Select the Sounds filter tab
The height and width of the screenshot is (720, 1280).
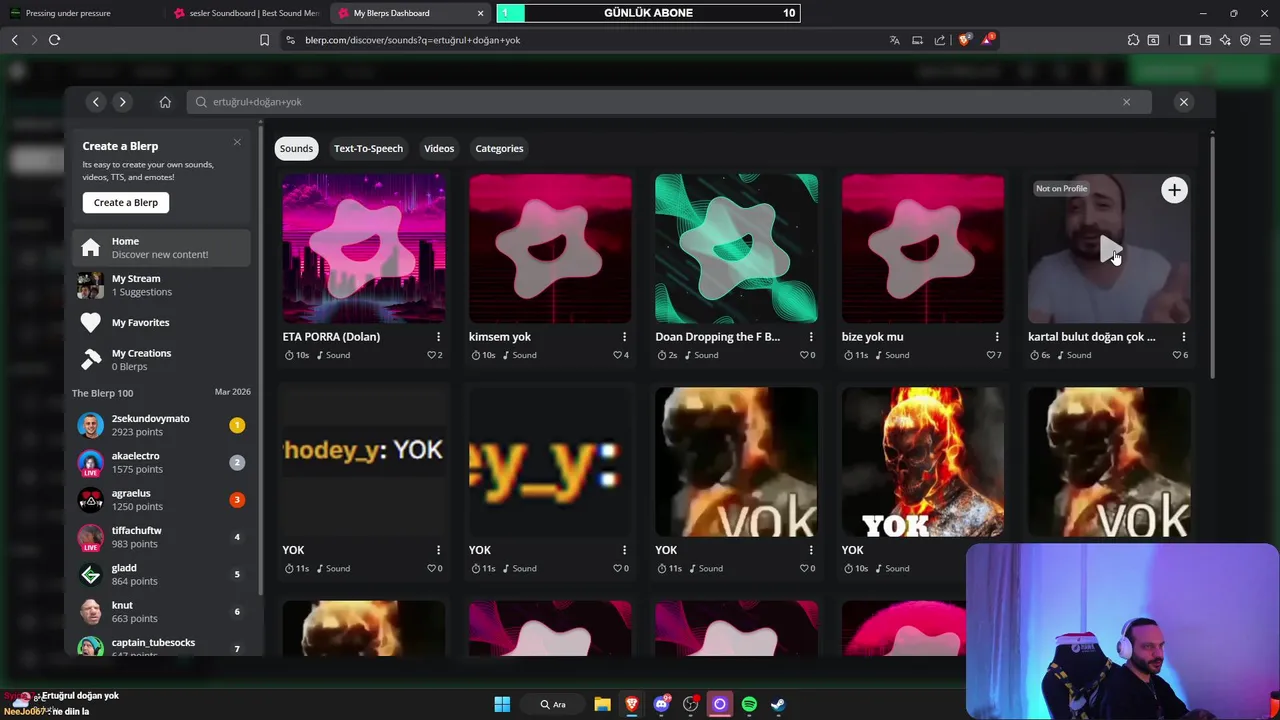296,148
